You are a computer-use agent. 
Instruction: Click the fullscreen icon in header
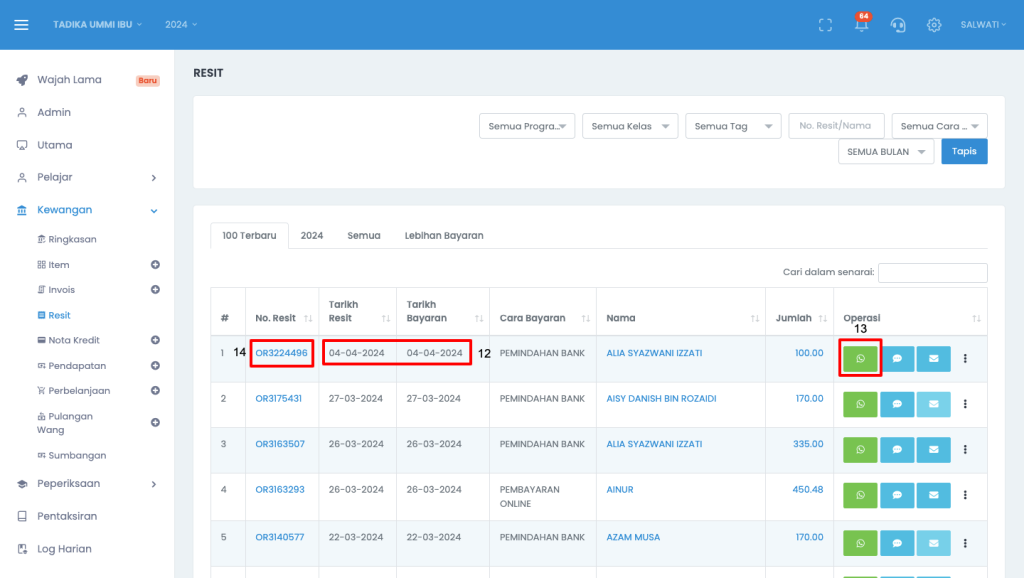tap(825, 25)
